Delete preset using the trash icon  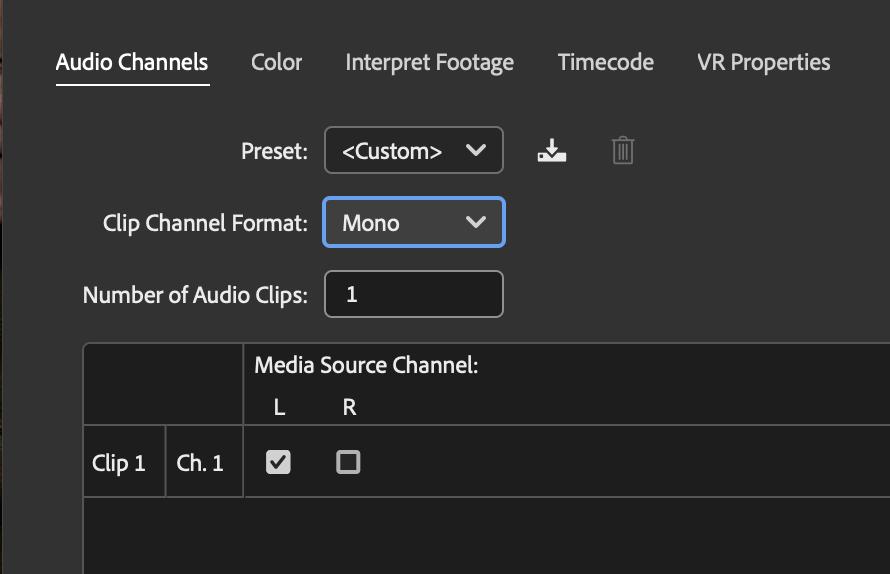coord(623,150)
